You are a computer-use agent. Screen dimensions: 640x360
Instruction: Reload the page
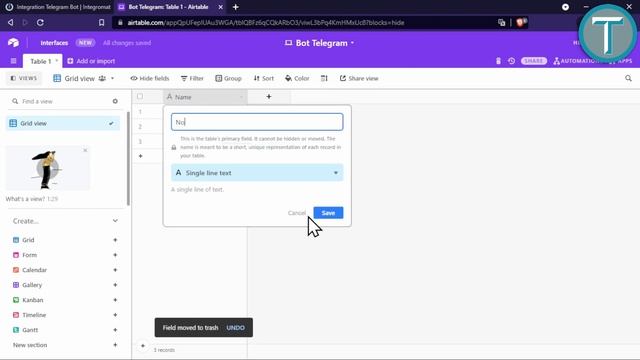[40, 22]
